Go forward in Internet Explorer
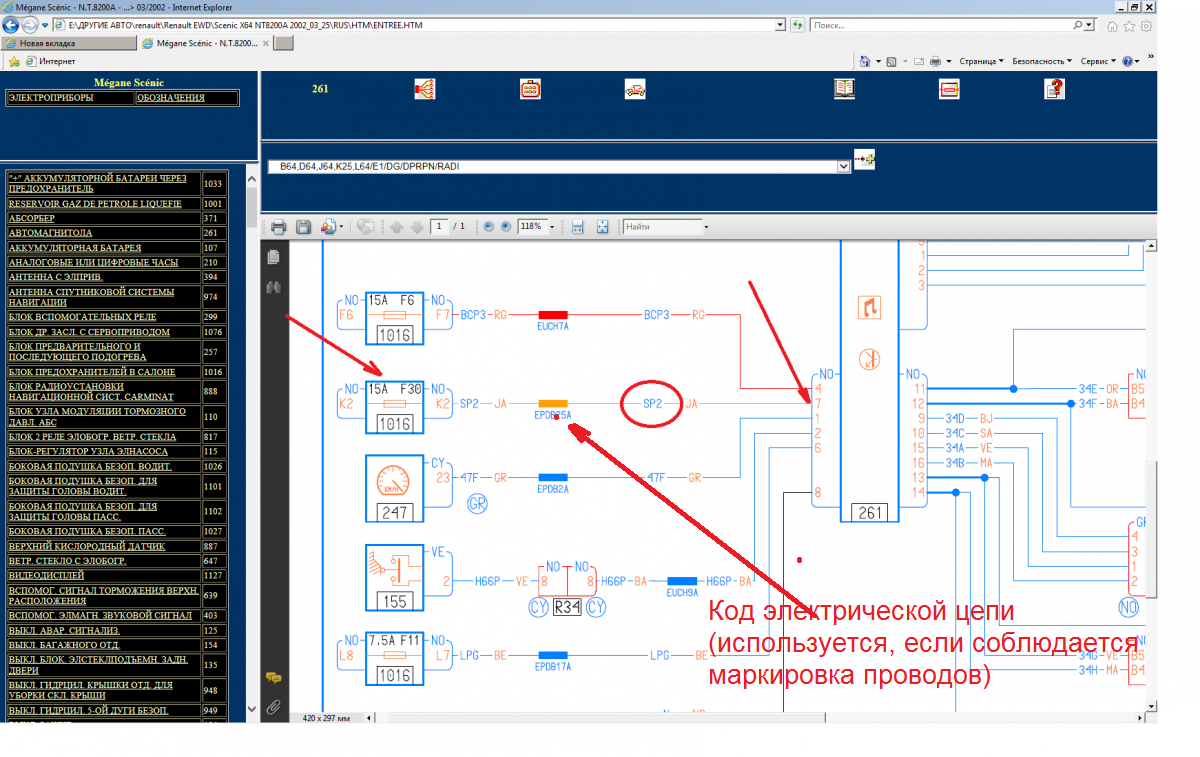The height and width of the screenshot is (757, 1200). (30, 25)
